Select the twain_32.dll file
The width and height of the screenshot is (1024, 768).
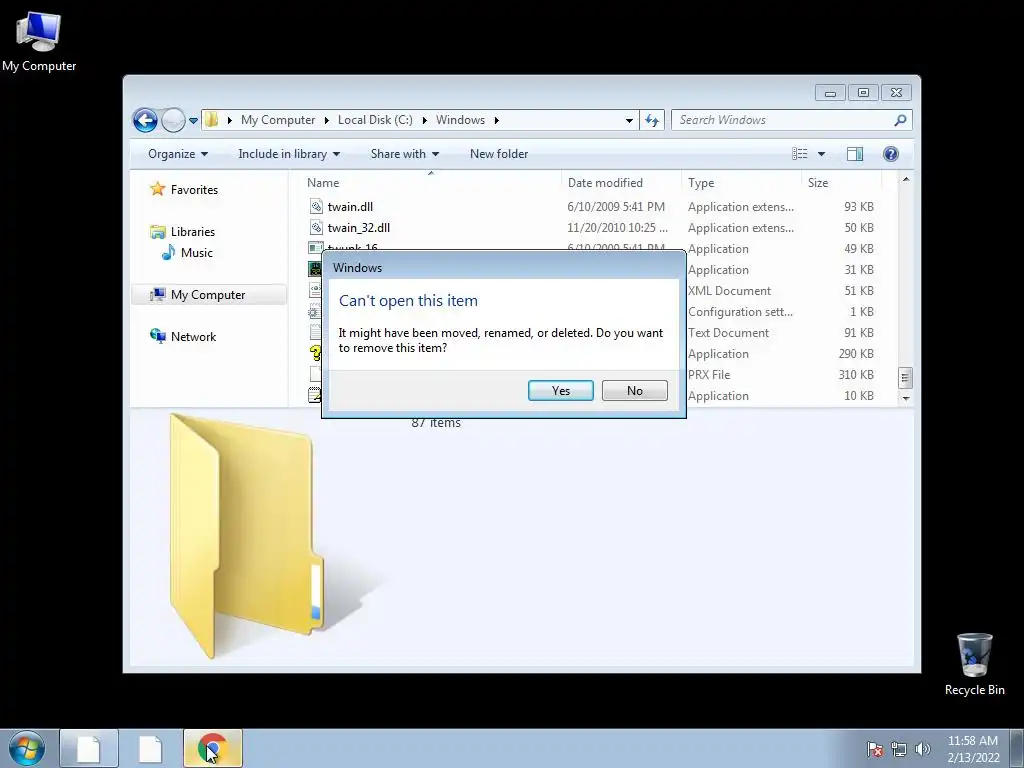click(x=359, y=228)
